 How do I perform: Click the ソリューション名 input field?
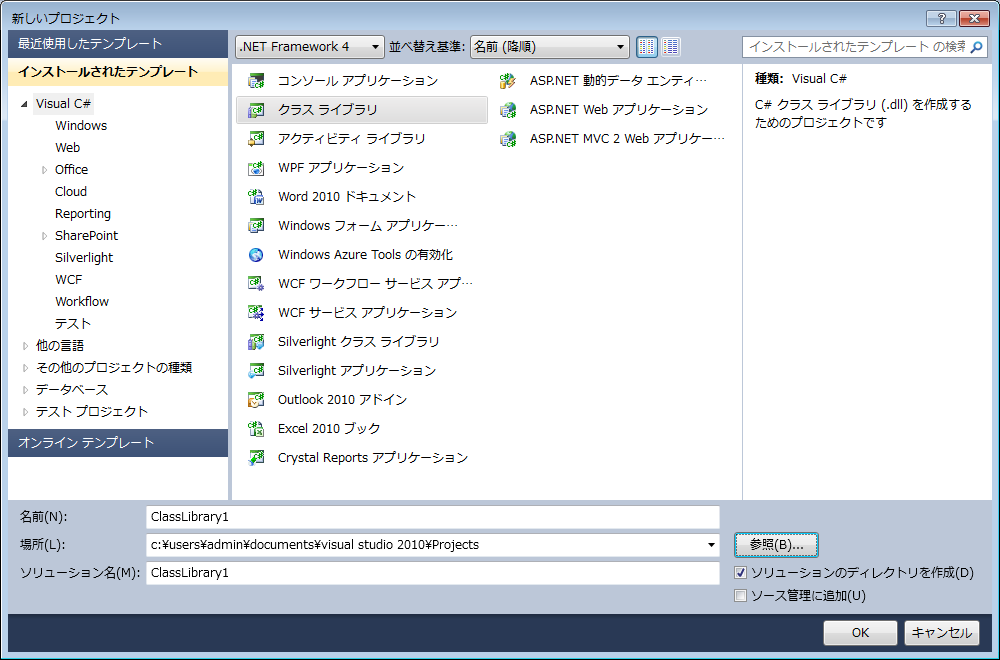(x=433, y=573)
